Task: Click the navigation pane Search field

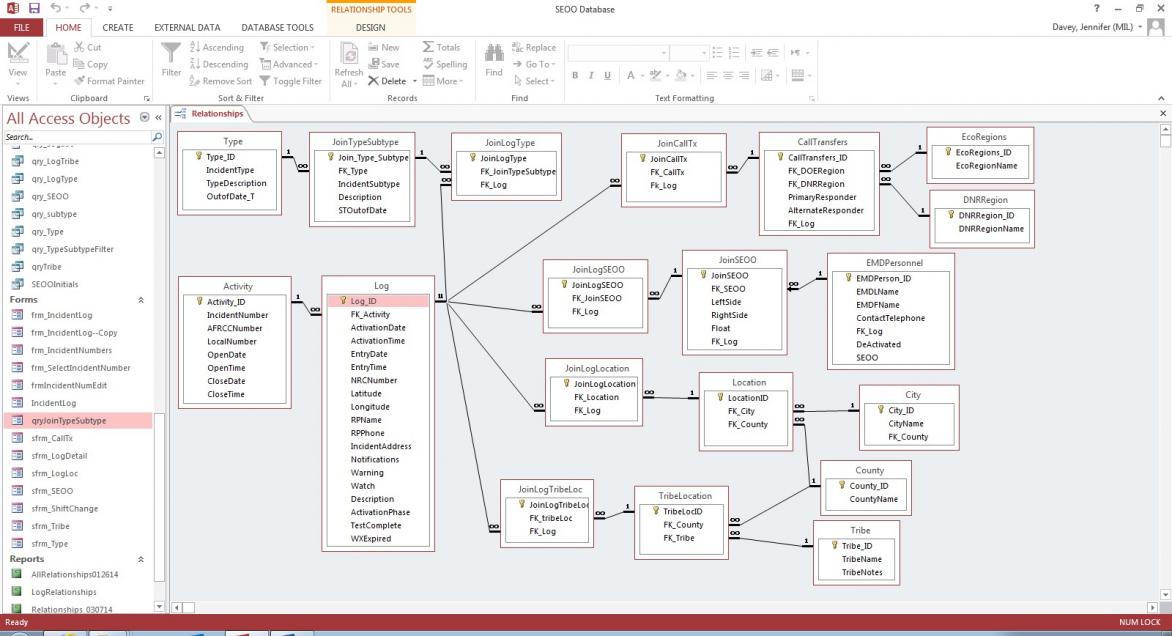Action: [77, 137]
